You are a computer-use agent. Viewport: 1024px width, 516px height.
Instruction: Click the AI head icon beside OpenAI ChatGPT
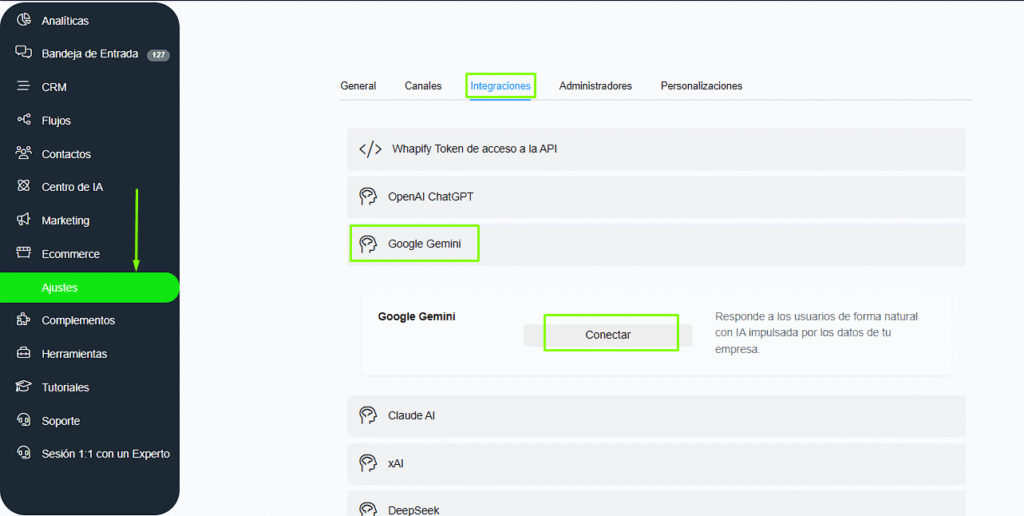pyautogui.click(x=368, y=197)
